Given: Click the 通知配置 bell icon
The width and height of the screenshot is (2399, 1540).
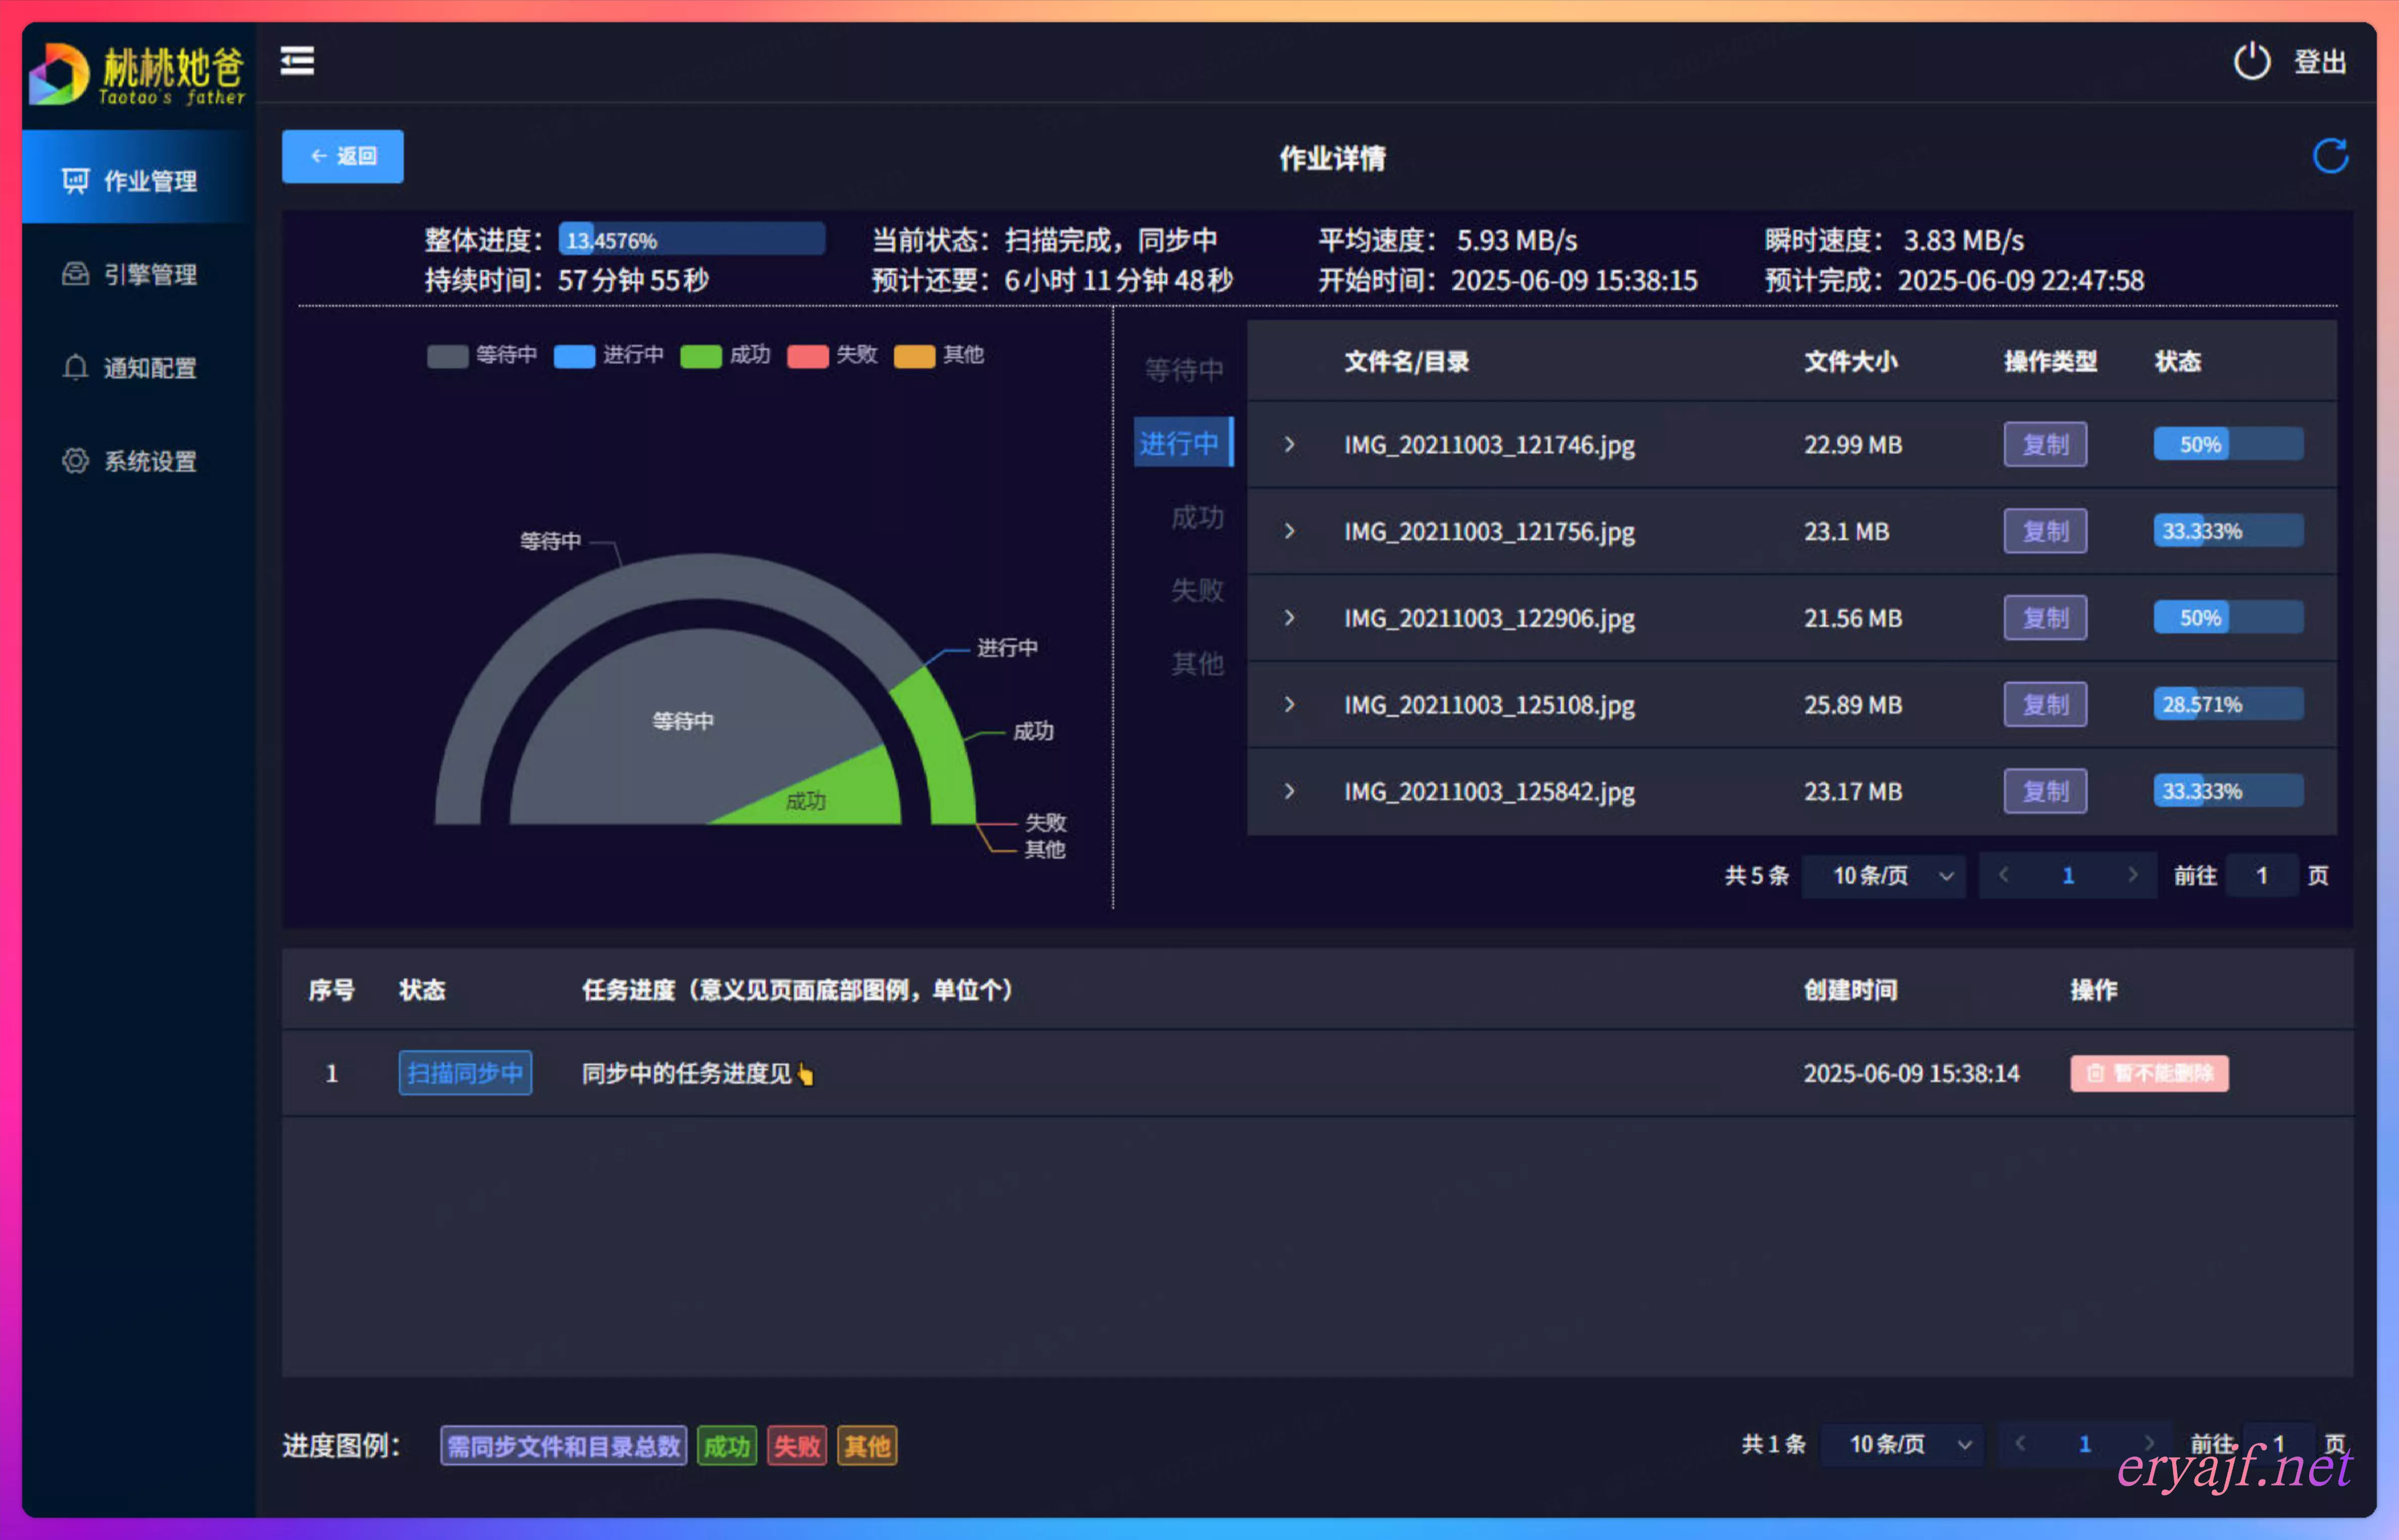Looking at the screenshot, I should [x=75, y=367].
